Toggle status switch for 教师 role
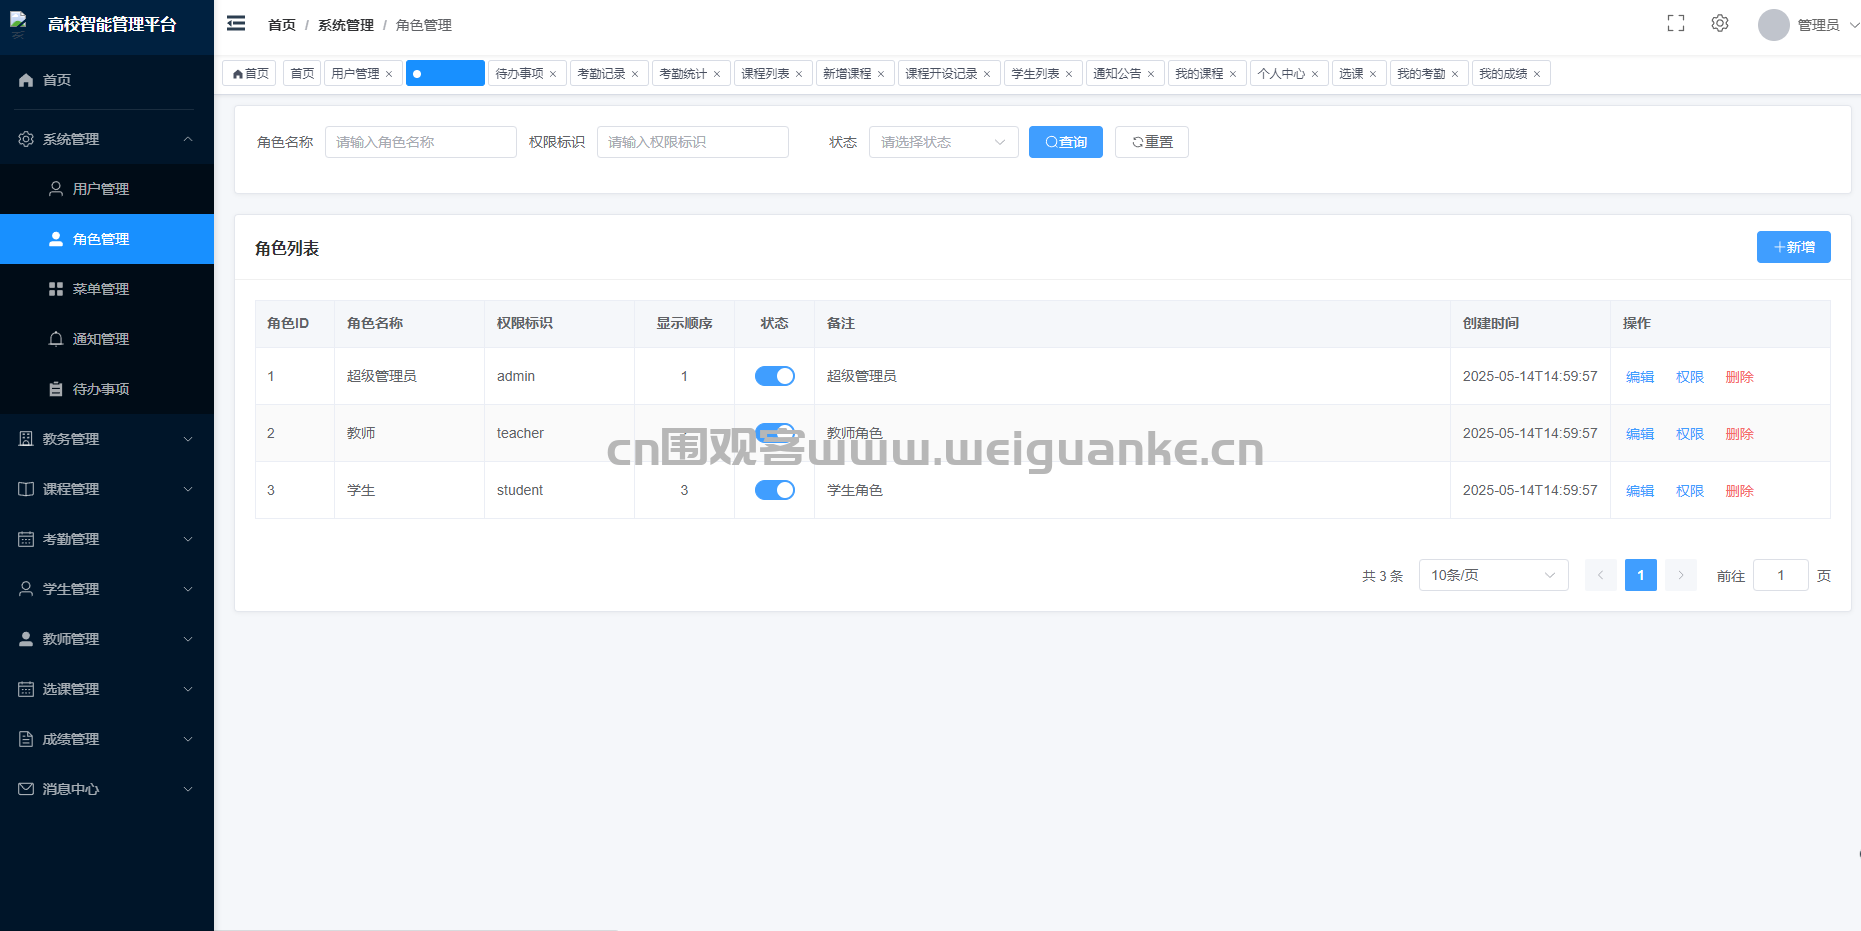The height and width of the screenshot is (931, 1861). coord(774,433)
